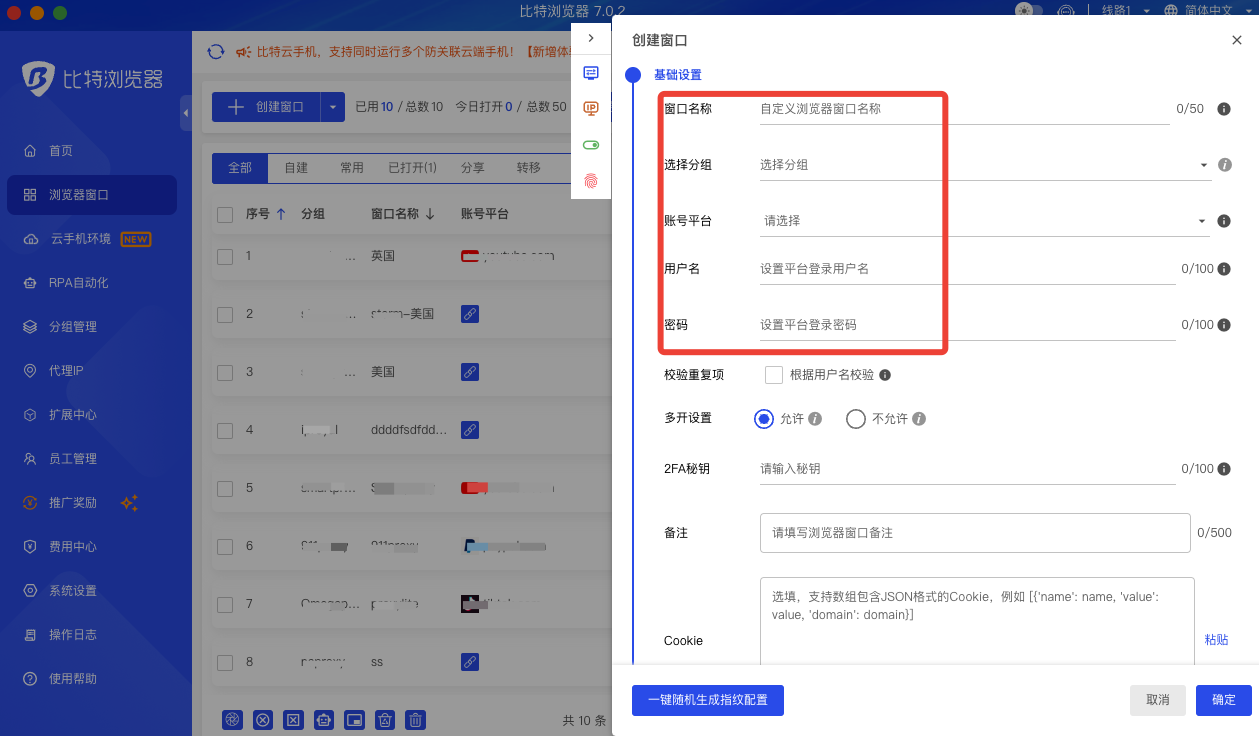
Task: Open the 账号平台 请选择 dropdown
Action: 985,221
